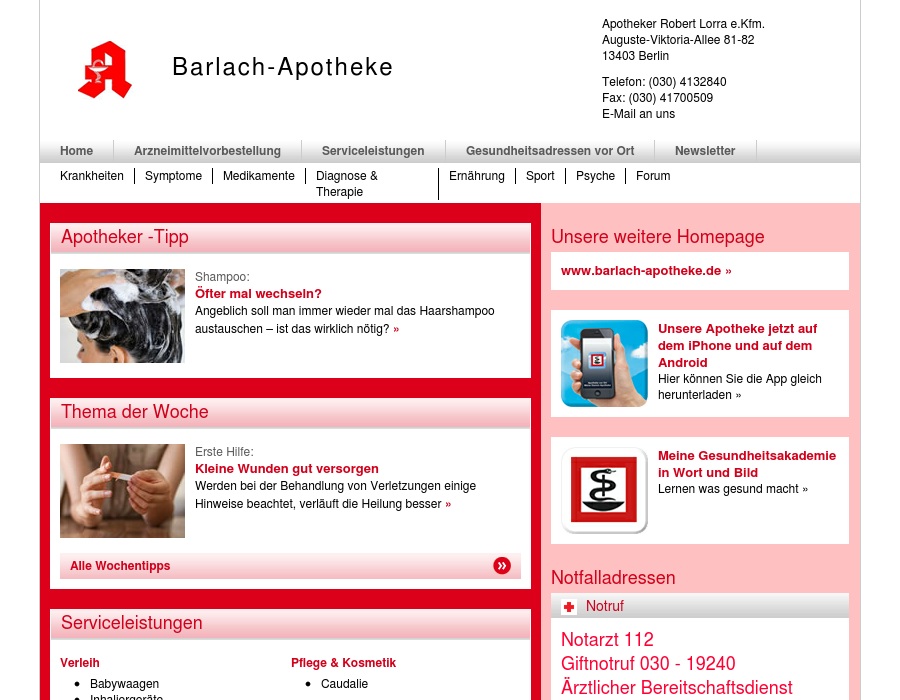Open Arzneimittelvorbestellung in the main navigation
This screenshot has width=900, height=700.
[207, 151]
